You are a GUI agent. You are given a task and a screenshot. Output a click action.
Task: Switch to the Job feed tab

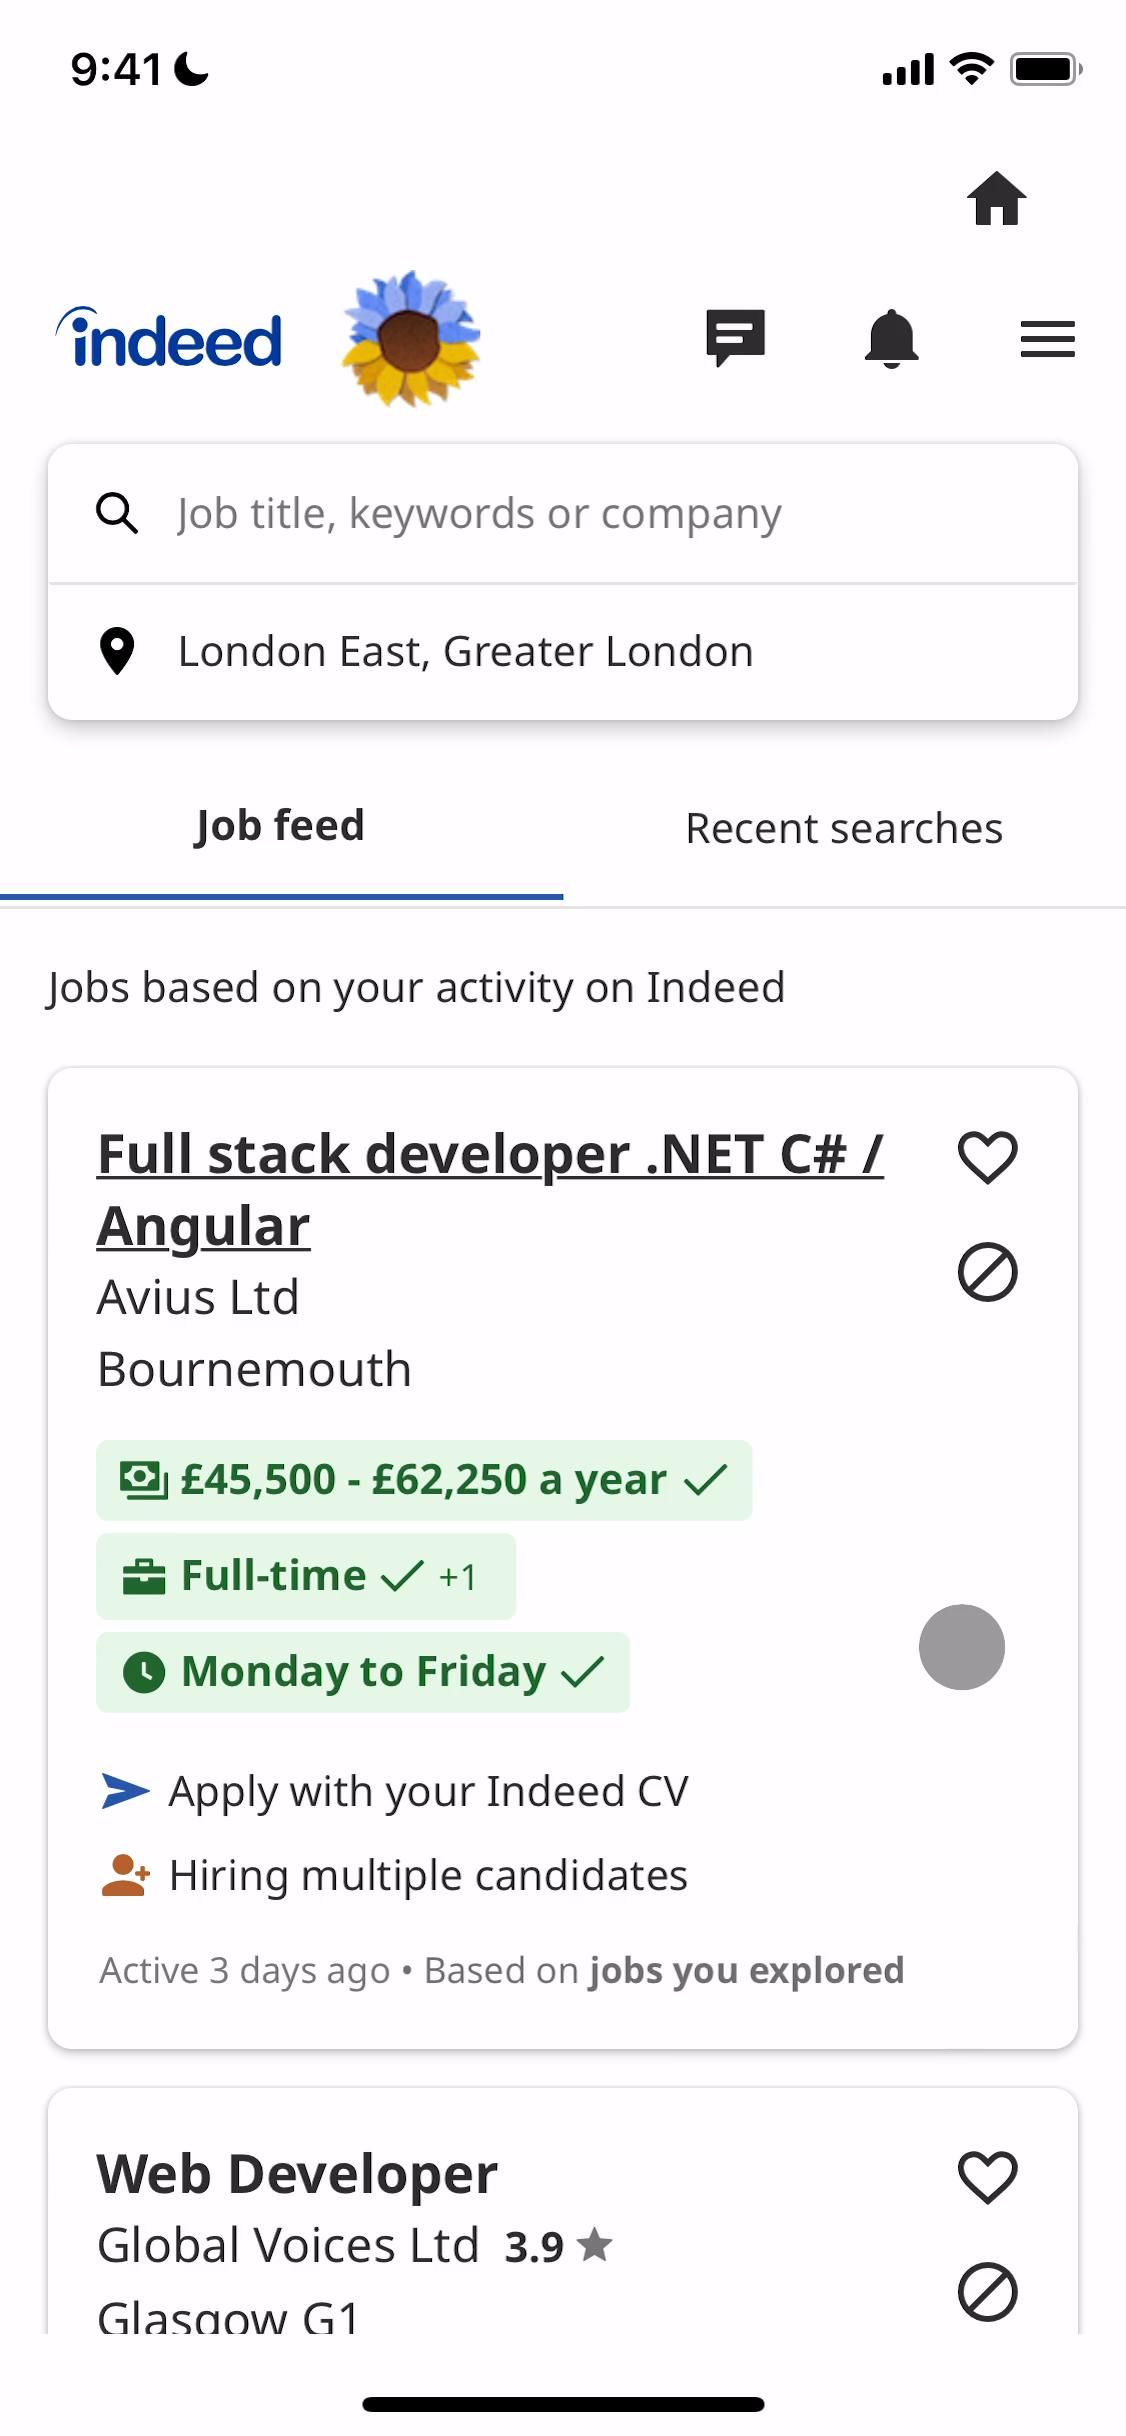[280, 827]
